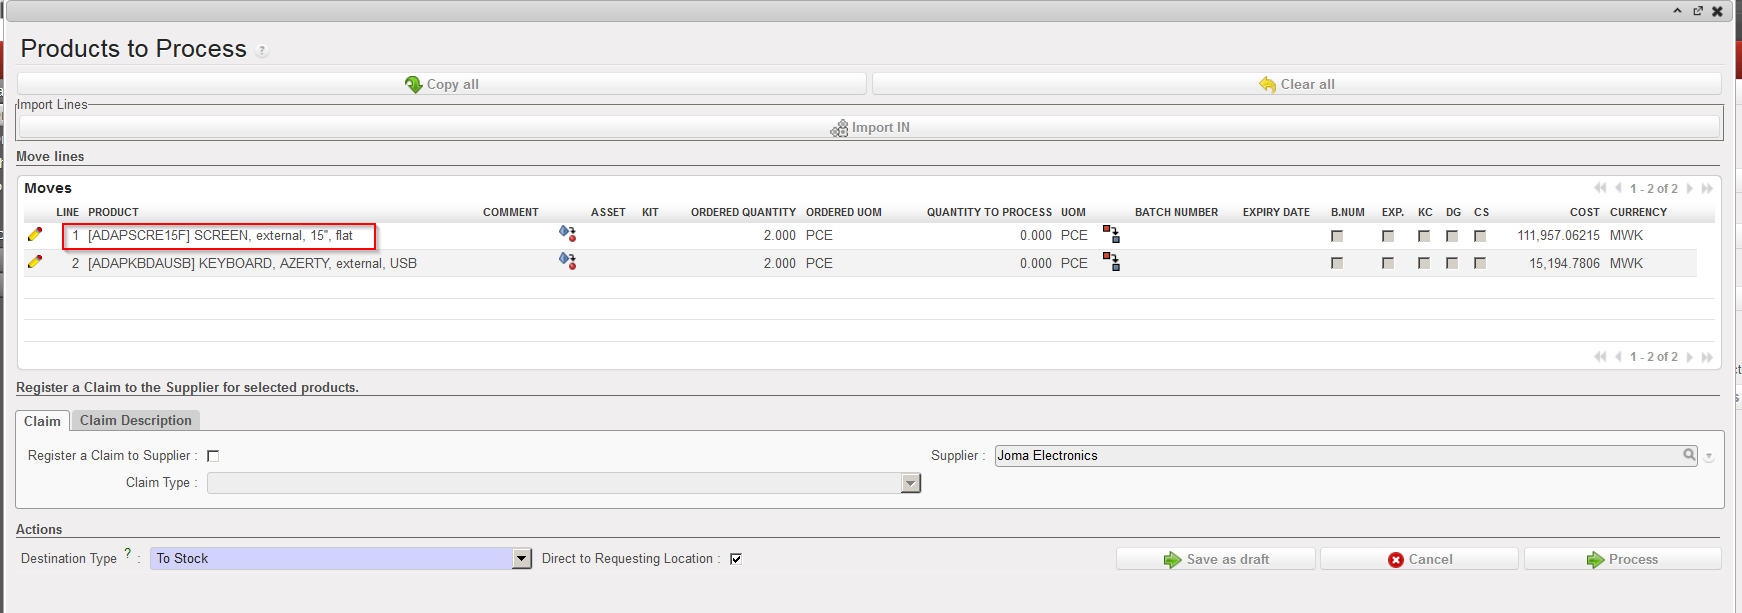Sort by QUANTITY TO PROCESS column header
Screen dimensions: 1742x613
click(x=989, y=212)
